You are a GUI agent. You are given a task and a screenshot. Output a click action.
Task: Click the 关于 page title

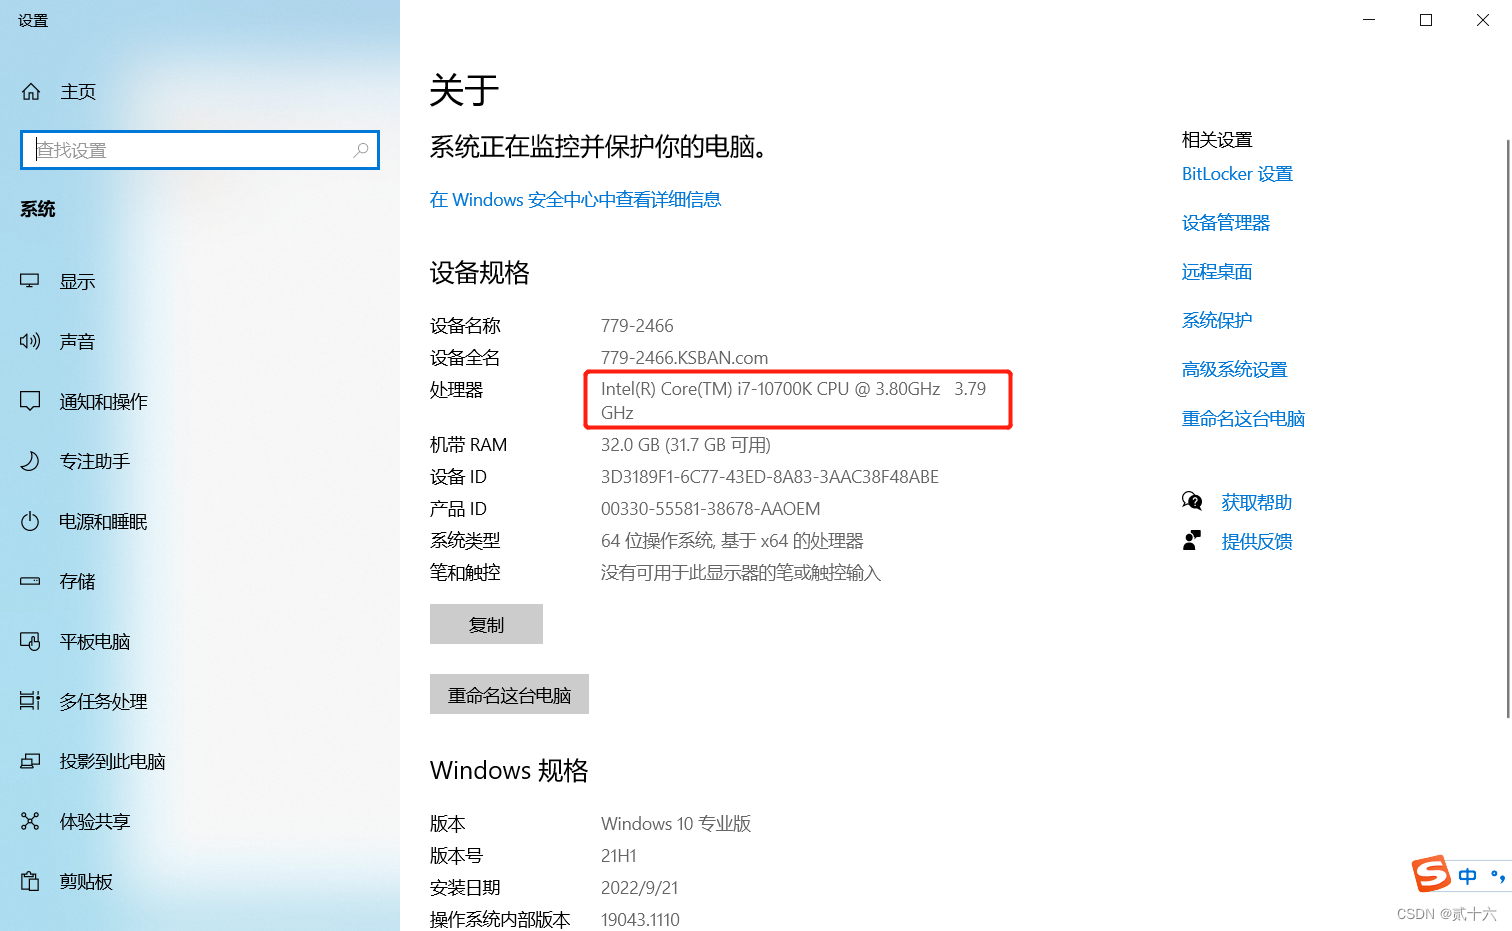(x=464, y=91)
